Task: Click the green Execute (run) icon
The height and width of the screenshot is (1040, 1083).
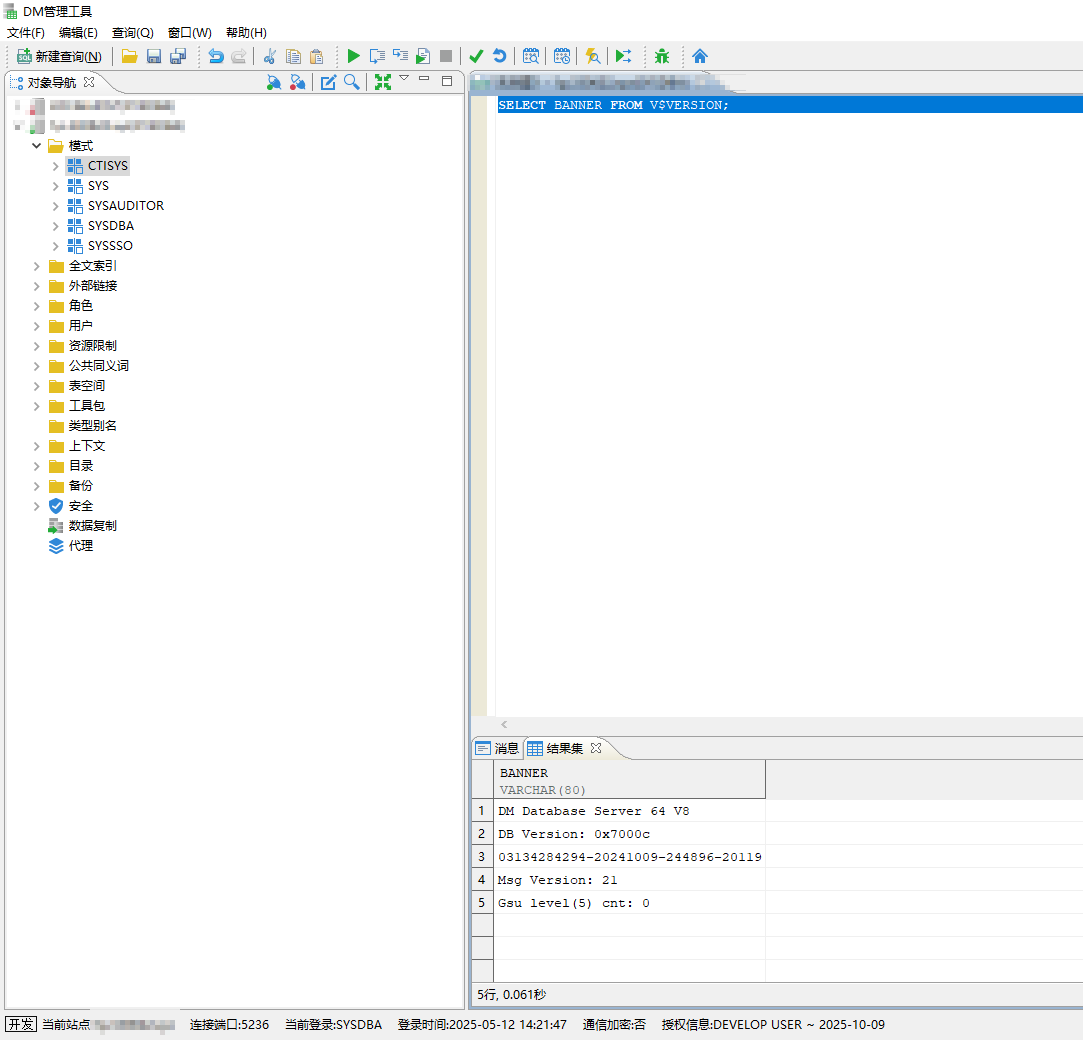Action: click(x=353, y=57)
